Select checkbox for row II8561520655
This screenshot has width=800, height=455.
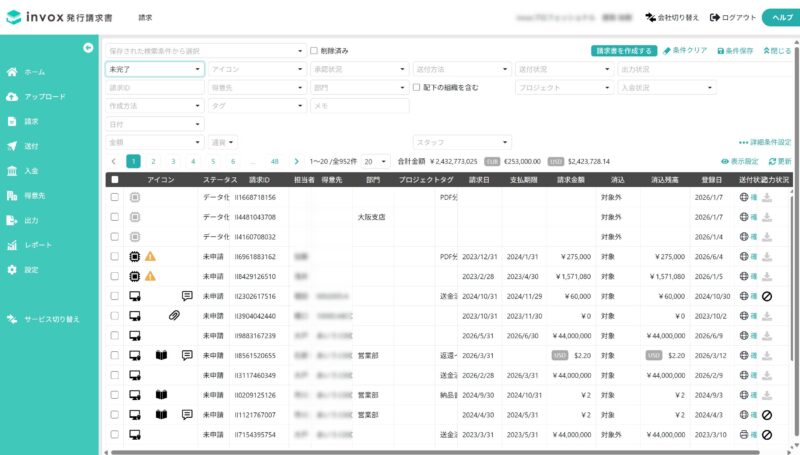tap(115, 355)
